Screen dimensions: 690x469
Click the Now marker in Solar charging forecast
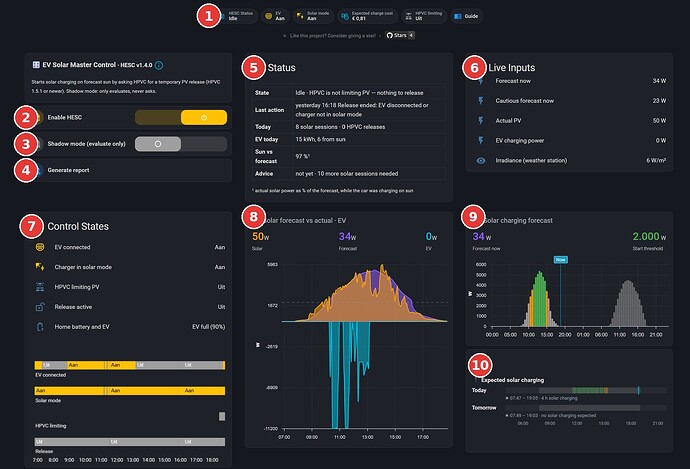(x=560, y=260)
